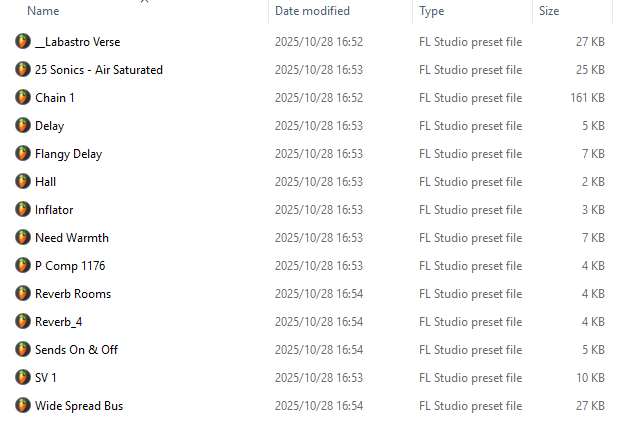This screenshot has width=624, height=422.
Task: Select the Reverb Rooms file name
Action: pyautogui.click(x=73, y=293)
